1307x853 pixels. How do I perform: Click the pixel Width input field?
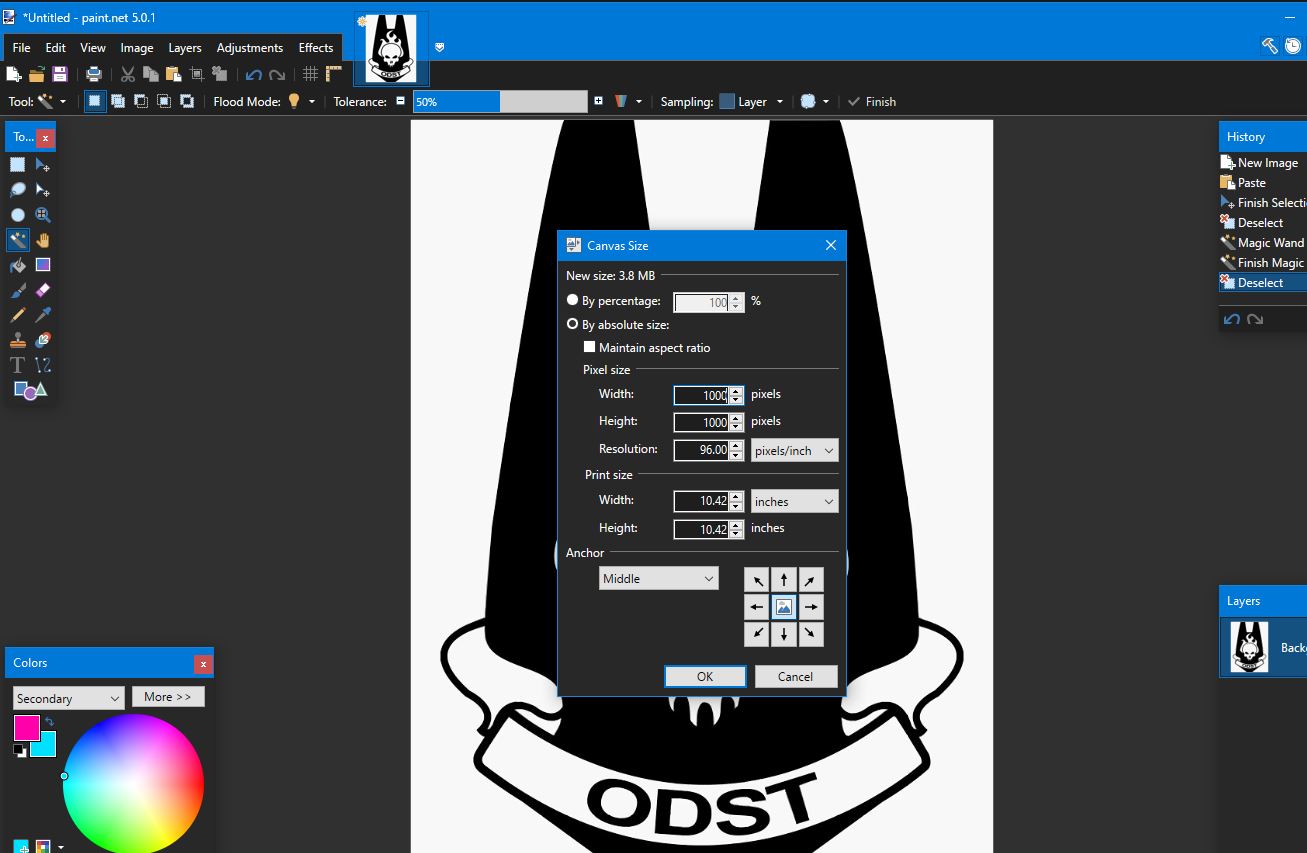pos(701,395)
